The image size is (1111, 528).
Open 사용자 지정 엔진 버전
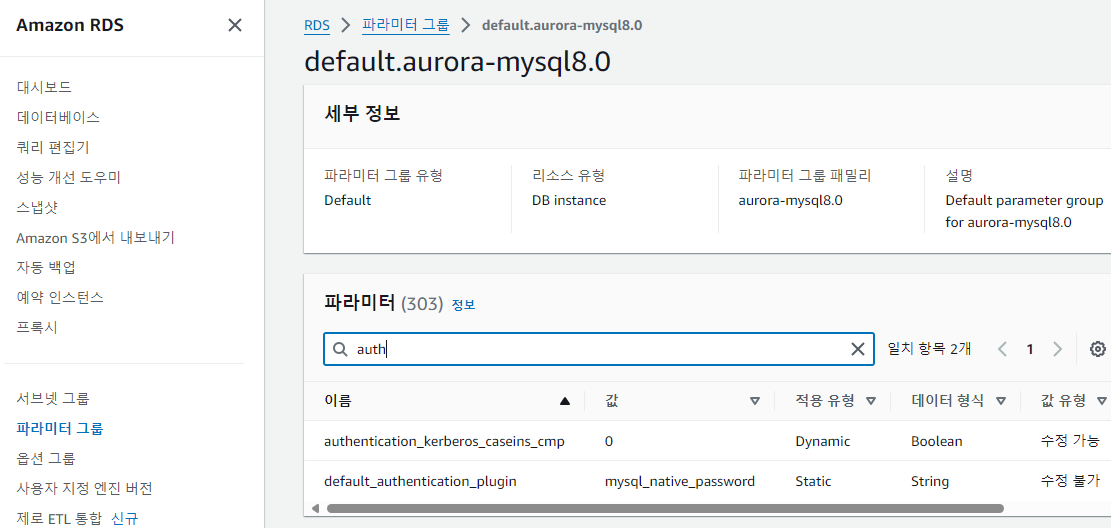click(84, 488)
